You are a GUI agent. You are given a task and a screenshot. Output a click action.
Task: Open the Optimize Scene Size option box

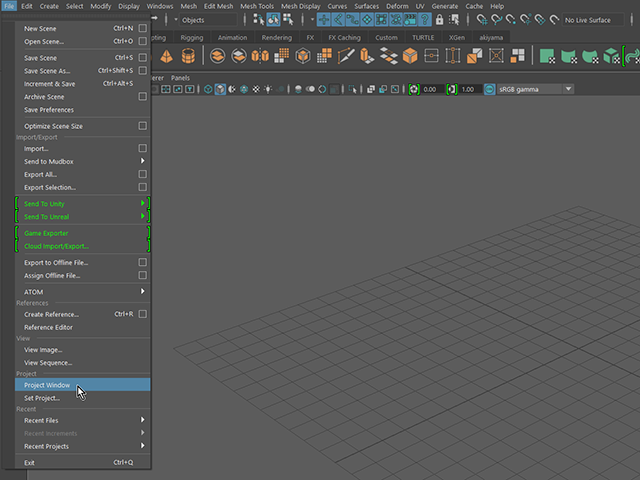pyautogui.click(x=142, y=126)
